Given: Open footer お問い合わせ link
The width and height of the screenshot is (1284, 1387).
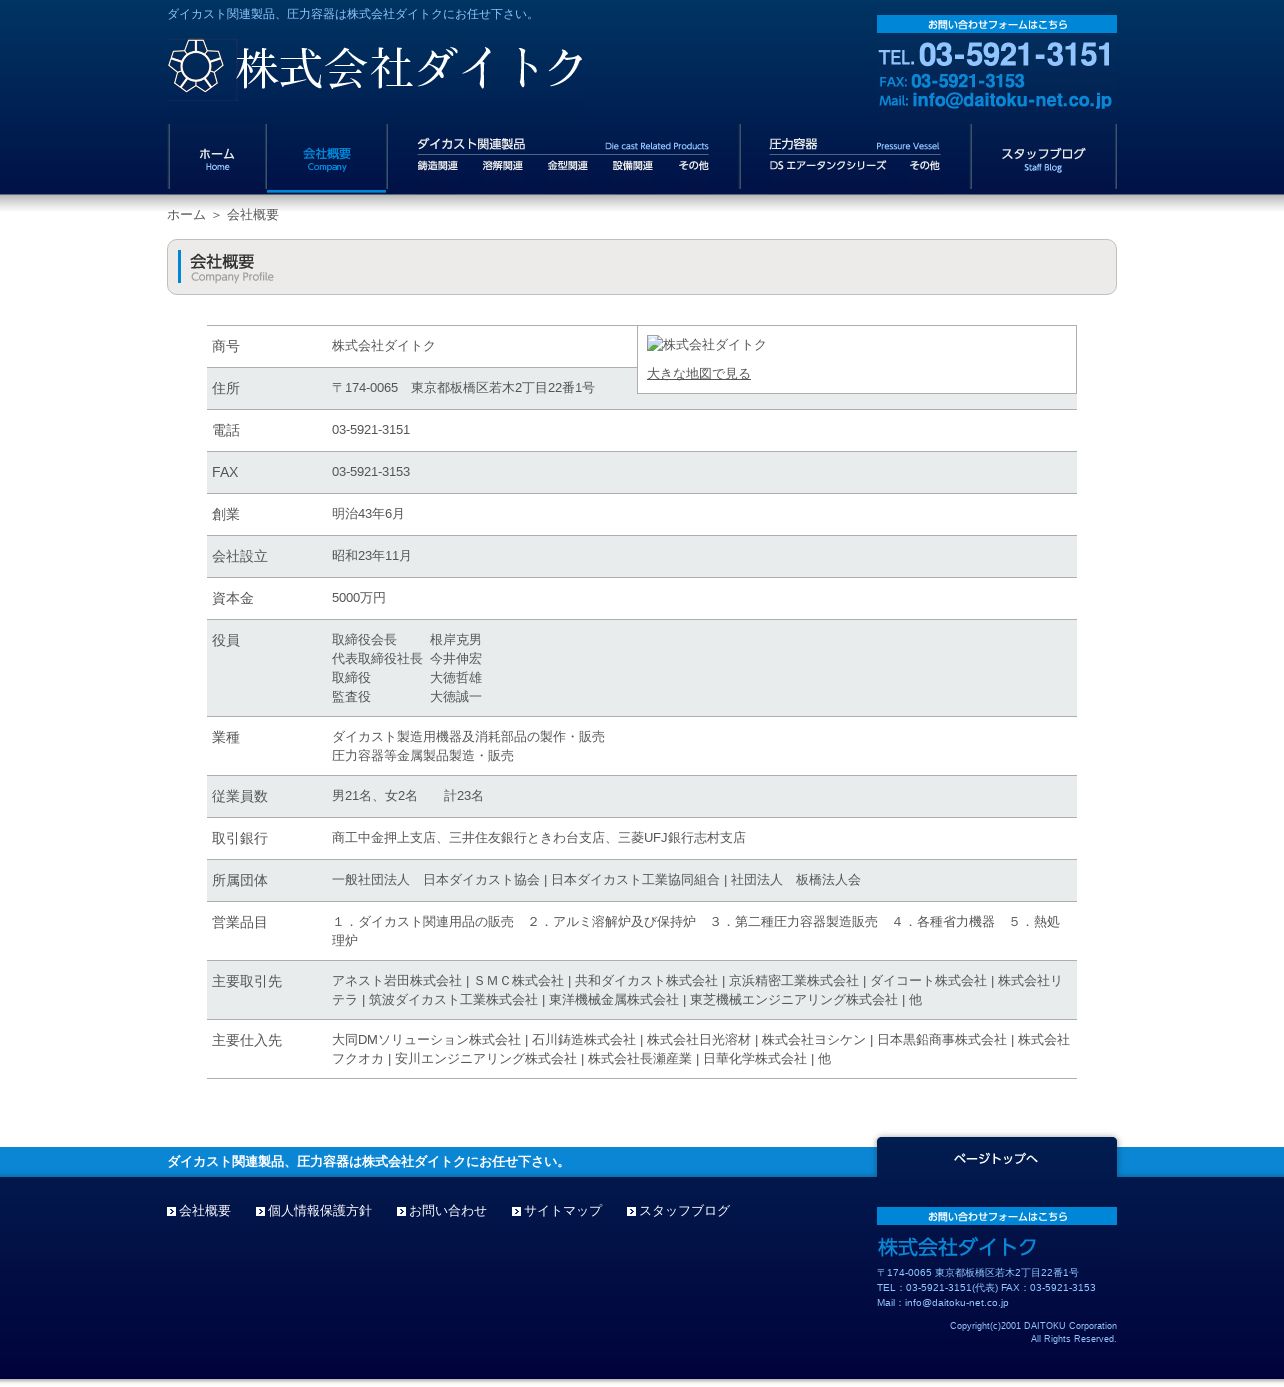Looking at the screenshot, I should click(x=448, y=1211).
